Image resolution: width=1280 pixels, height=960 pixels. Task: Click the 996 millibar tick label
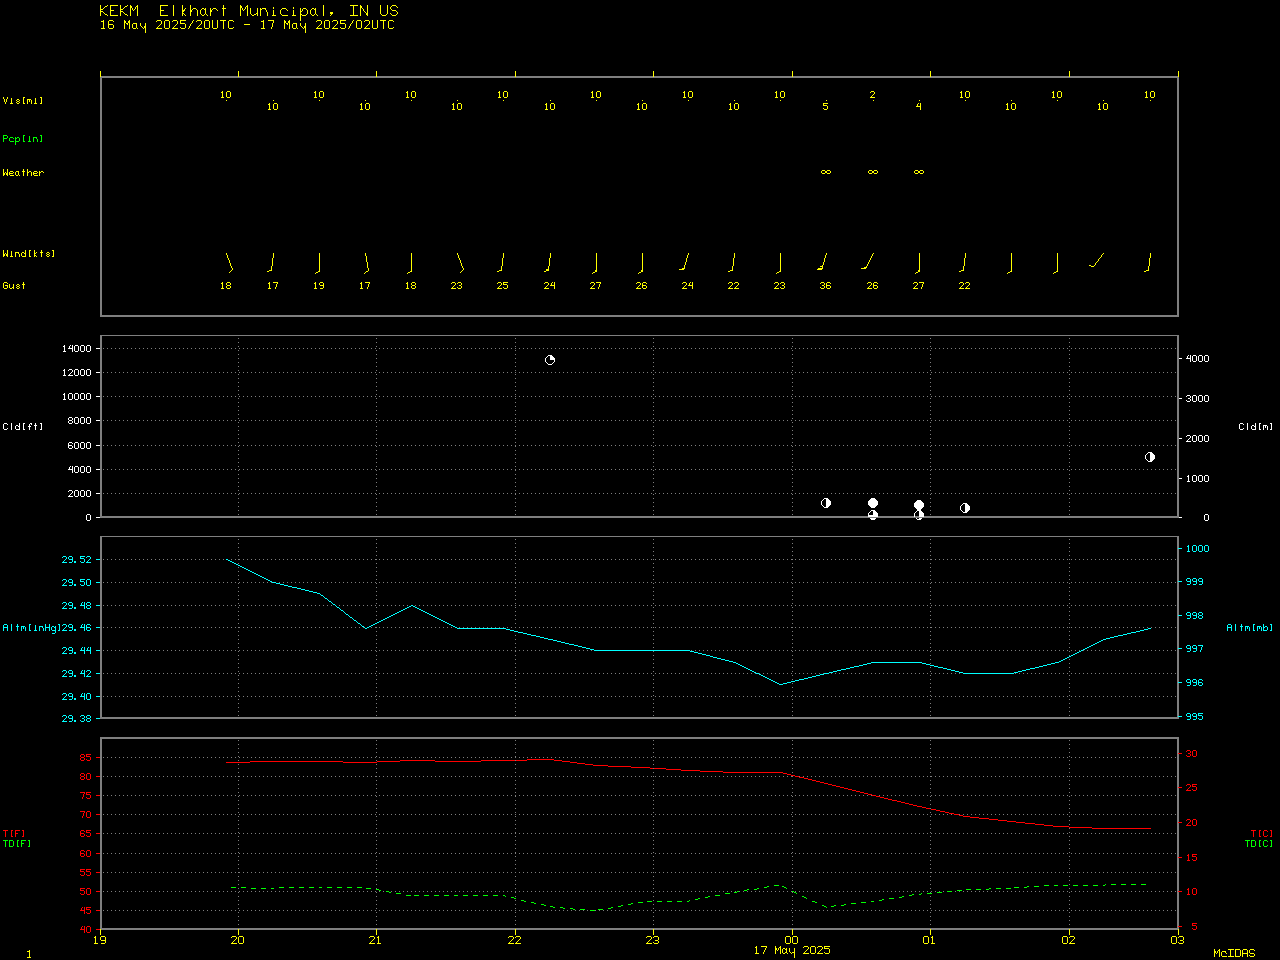click(1195, 683)
